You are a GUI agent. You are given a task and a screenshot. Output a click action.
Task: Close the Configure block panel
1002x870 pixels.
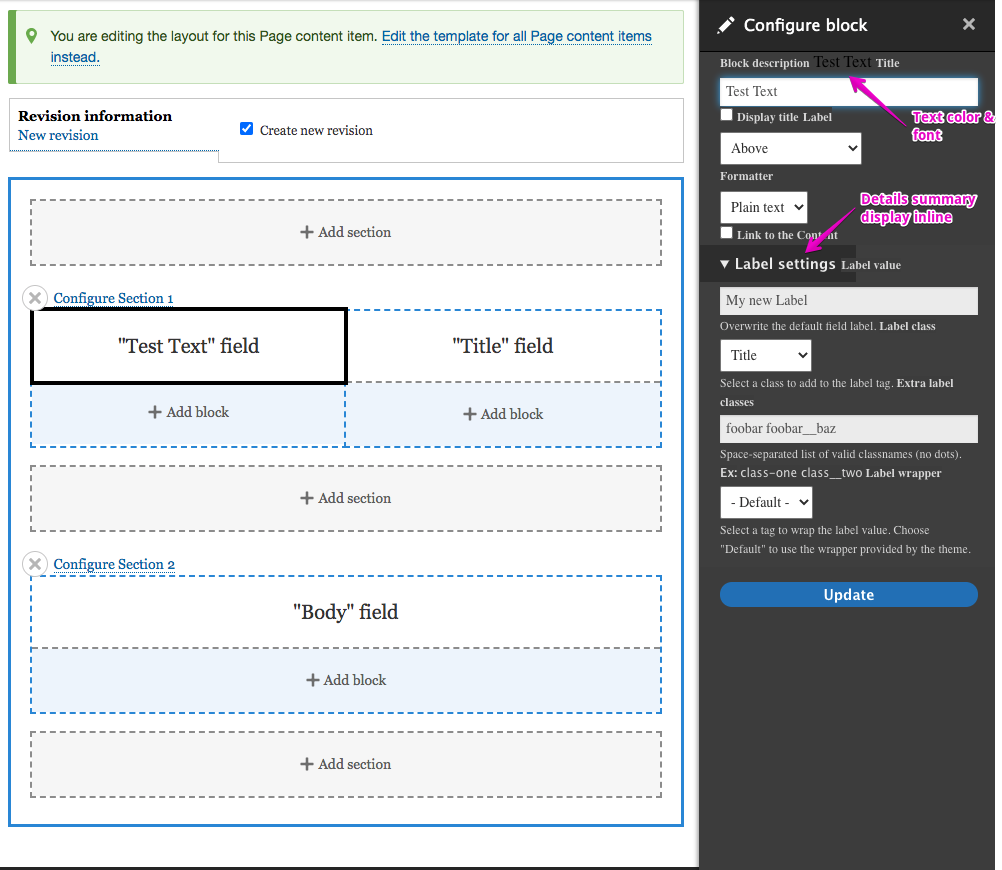(967, 24)
